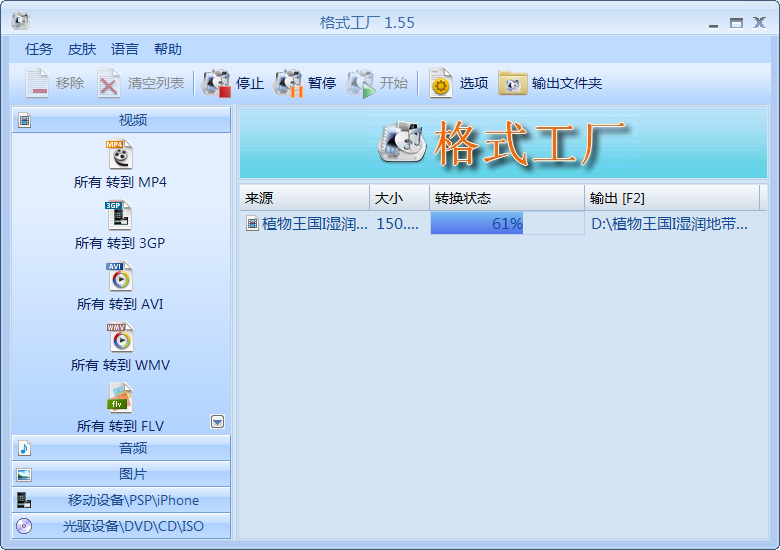Click the film icon on 视频 header
The image size is (780, 550).
[x=24, y=120]
